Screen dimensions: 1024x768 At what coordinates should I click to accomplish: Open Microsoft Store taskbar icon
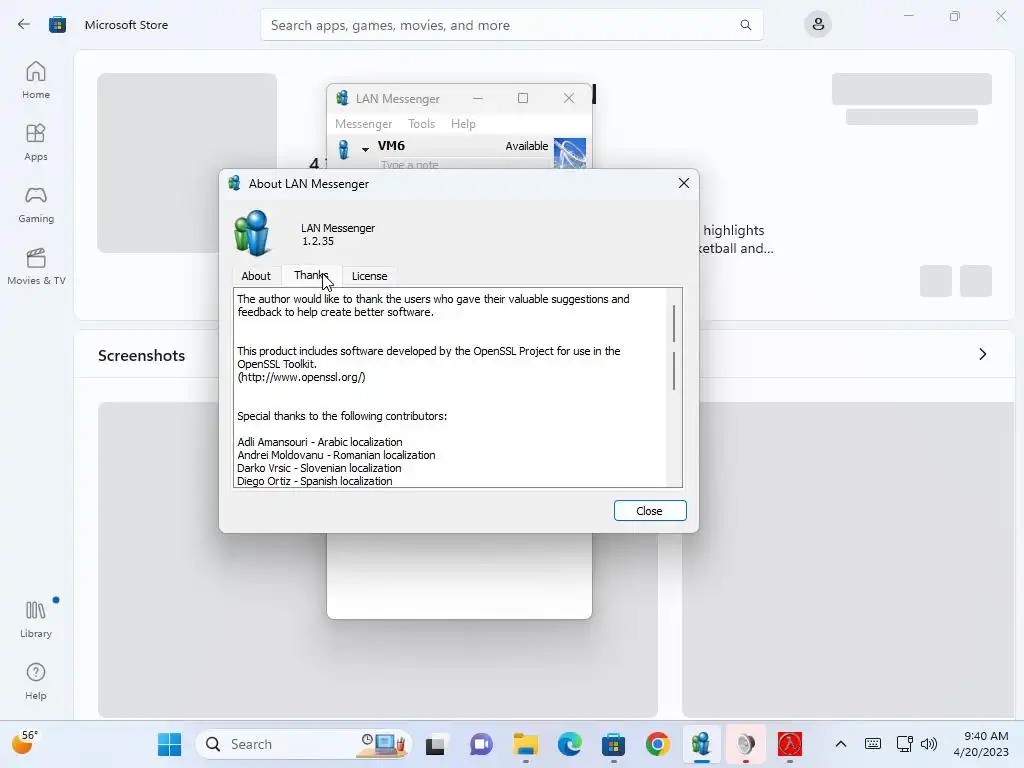click(x=613, y=744)
